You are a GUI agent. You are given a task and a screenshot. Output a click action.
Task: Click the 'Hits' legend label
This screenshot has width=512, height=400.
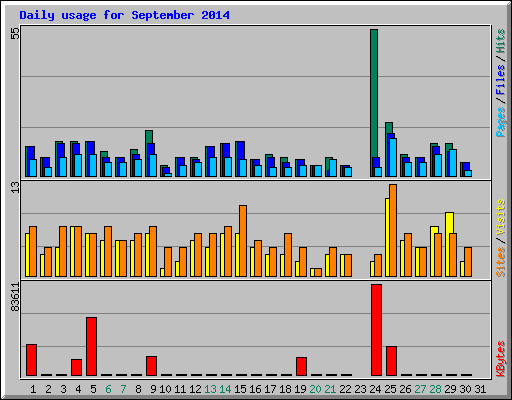pyautogui.click(x=500, y=41)
